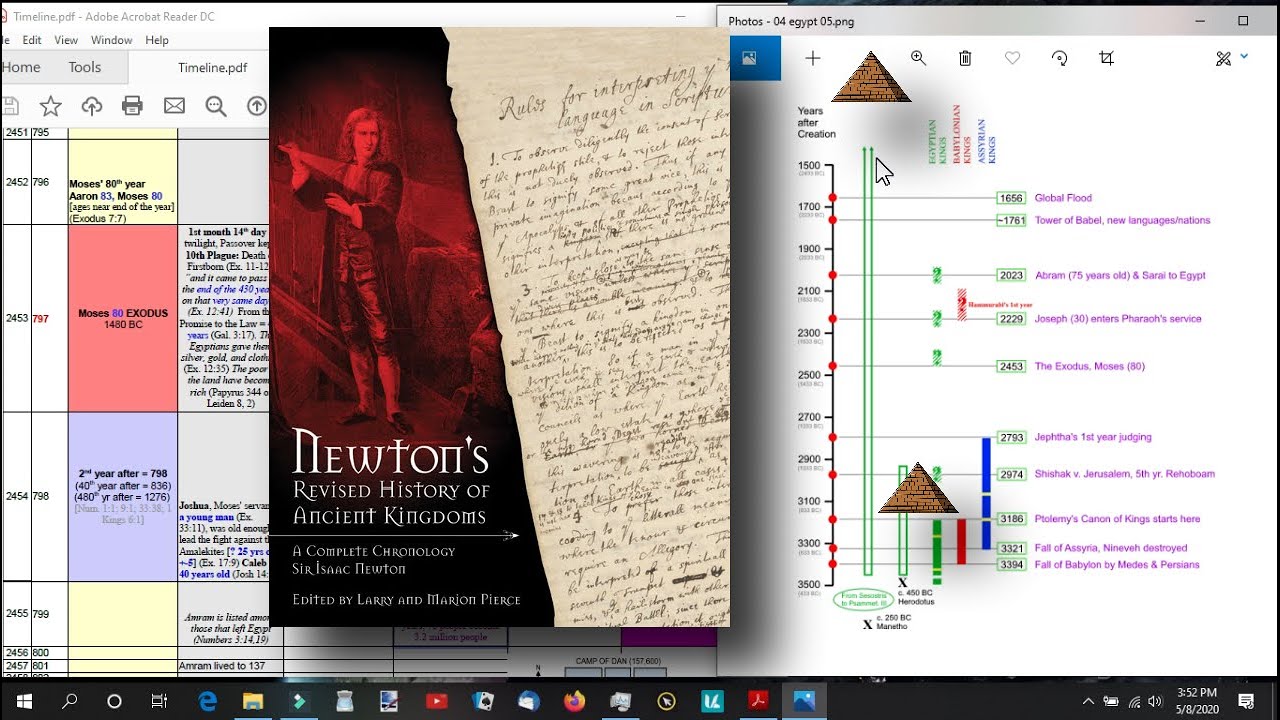The image size is (1280, 720).
Task: Print the PDF using the printer icon
Action: [133, 105]
